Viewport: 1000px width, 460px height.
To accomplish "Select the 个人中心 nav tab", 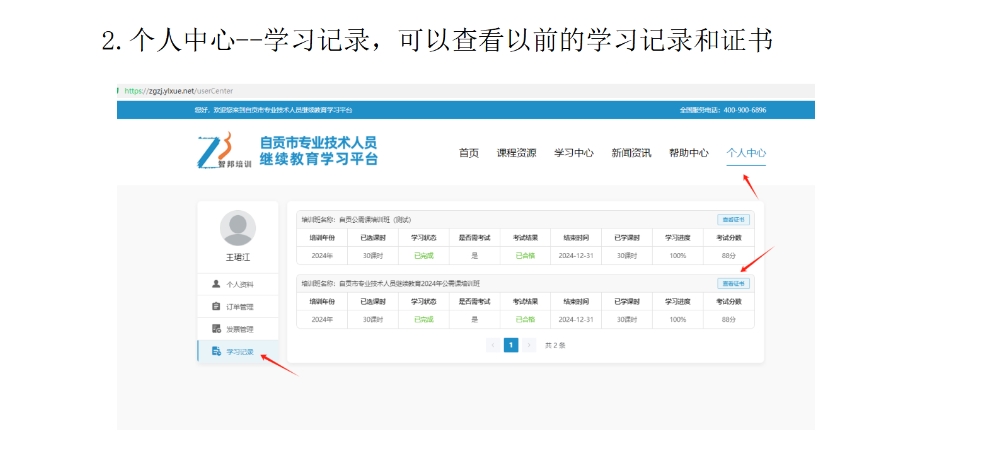I will click(x=746, y=153).
